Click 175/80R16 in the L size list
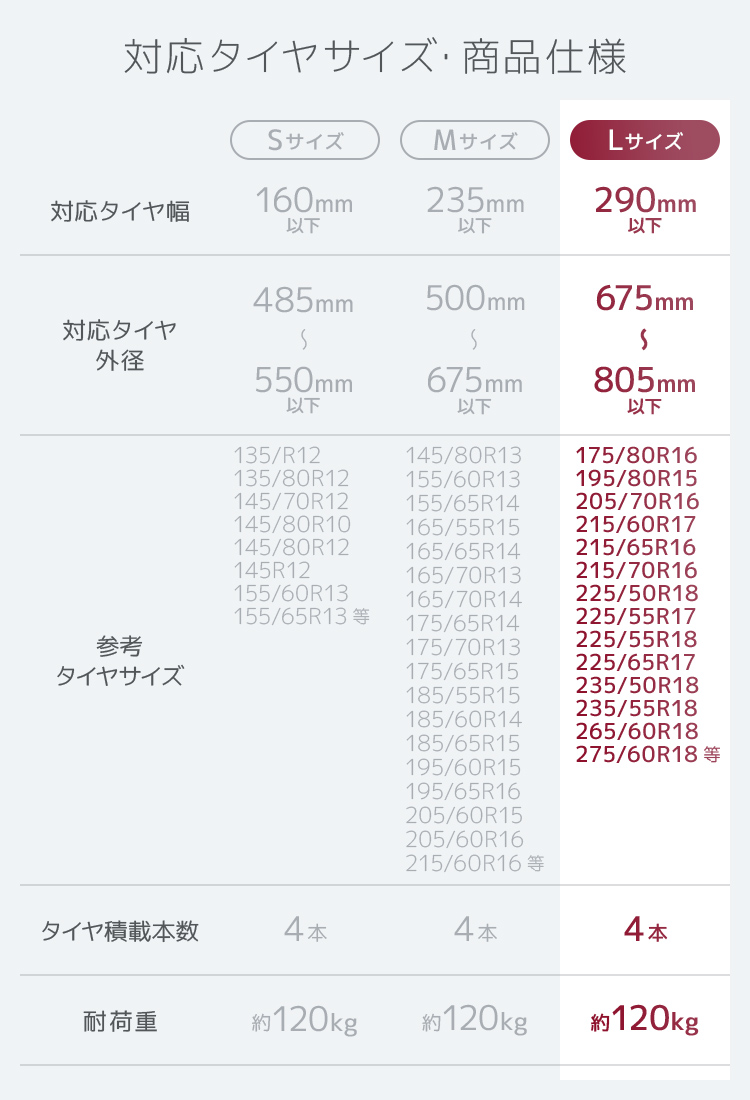This screenshot has width=750, height=1100. (636, 455)
